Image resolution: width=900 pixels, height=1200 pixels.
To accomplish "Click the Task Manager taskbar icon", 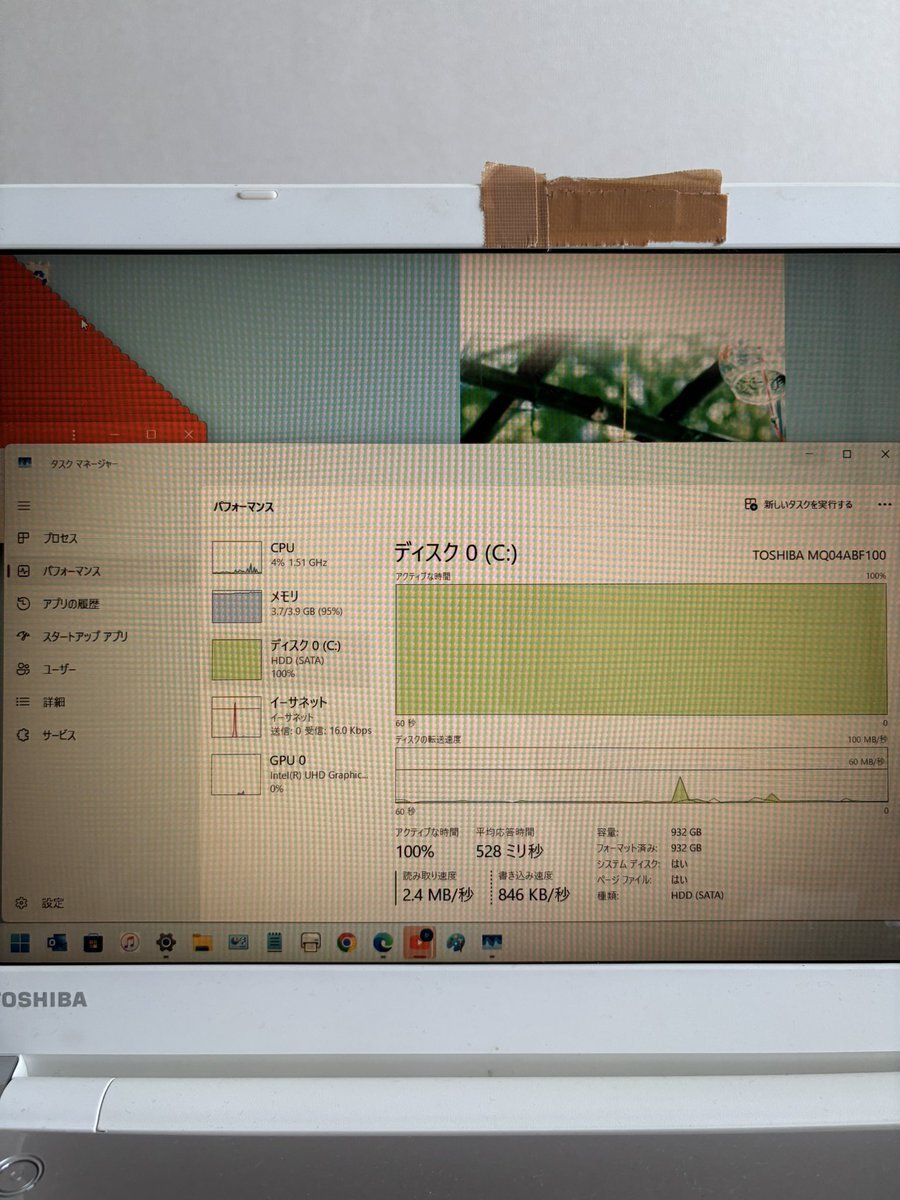I will pos(491,942).
